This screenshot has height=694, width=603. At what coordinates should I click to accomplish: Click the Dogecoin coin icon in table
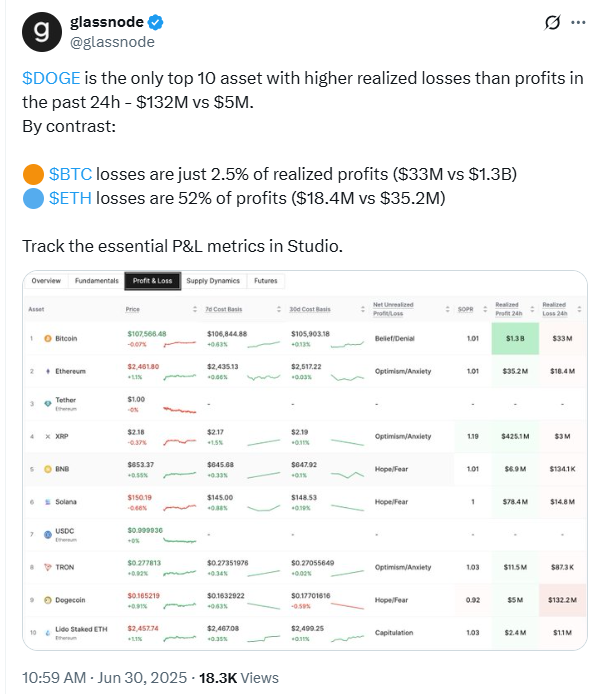pyautogui.click(x=47, y=600)
